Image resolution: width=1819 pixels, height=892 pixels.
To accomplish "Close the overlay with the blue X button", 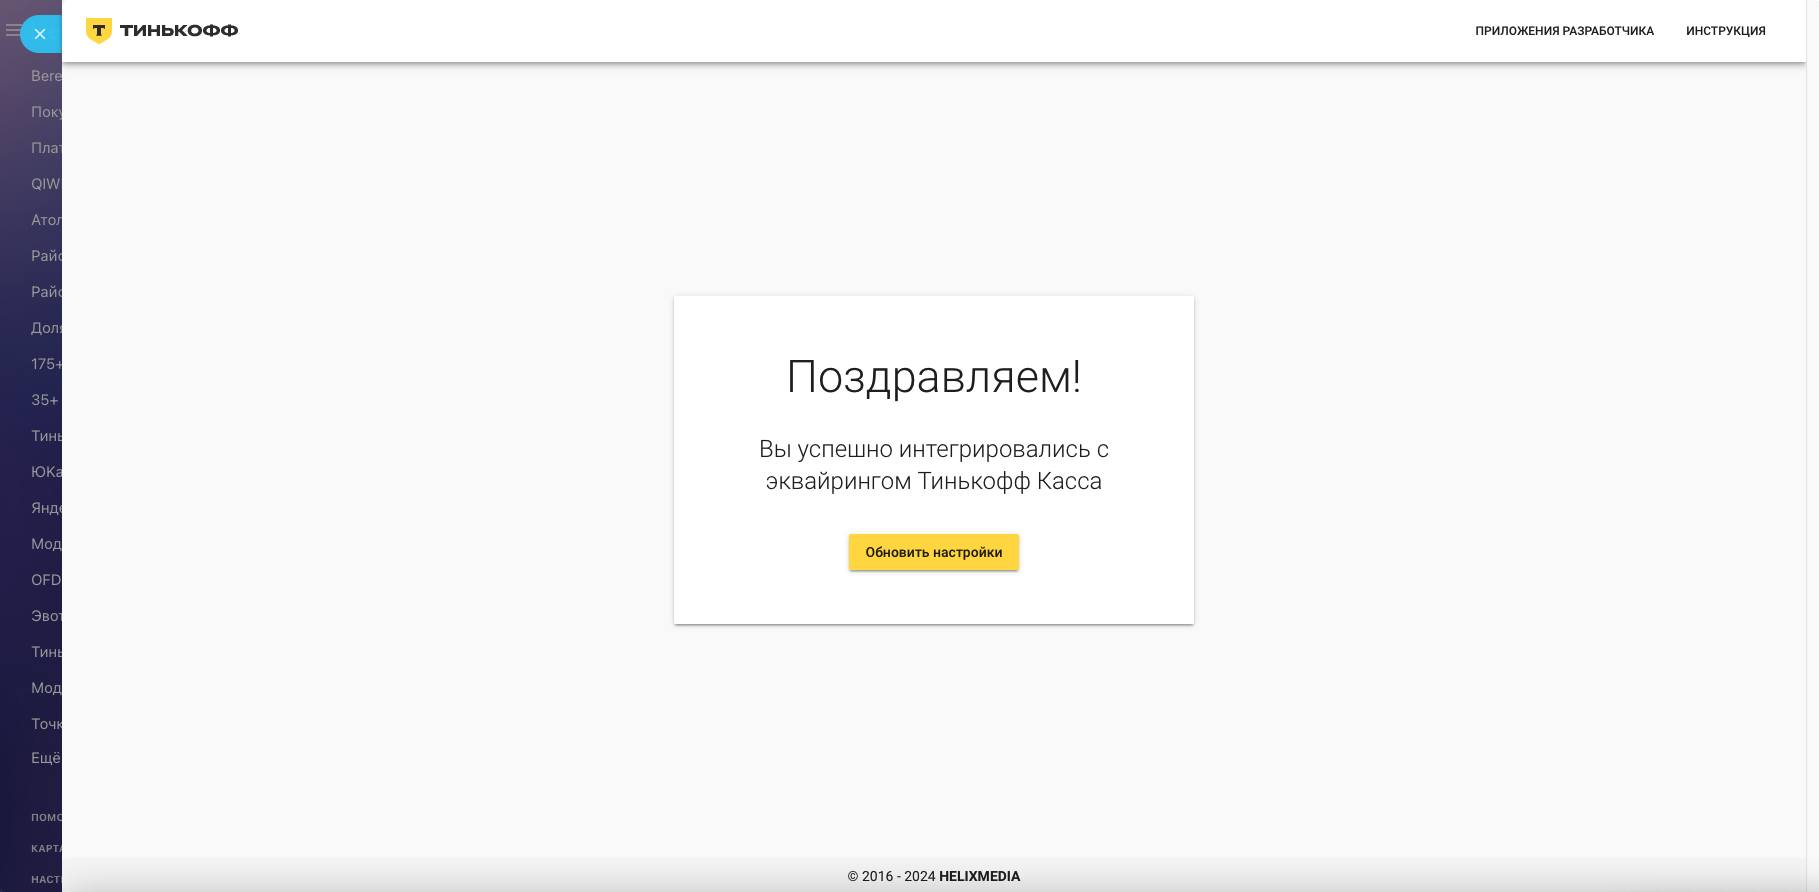I will pyautogui.click(x=40, y=34).
